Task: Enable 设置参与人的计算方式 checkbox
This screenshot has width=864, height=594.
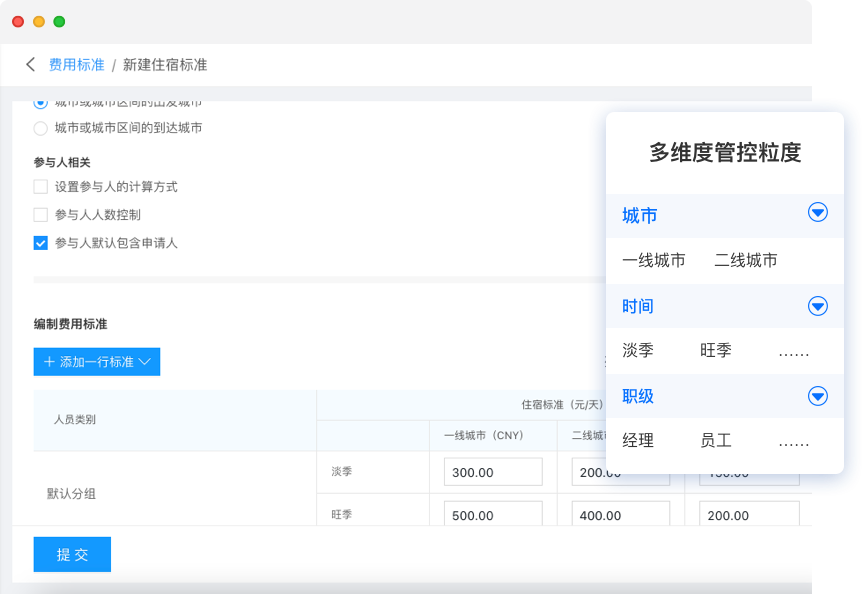Action: (x=40, y=187)
